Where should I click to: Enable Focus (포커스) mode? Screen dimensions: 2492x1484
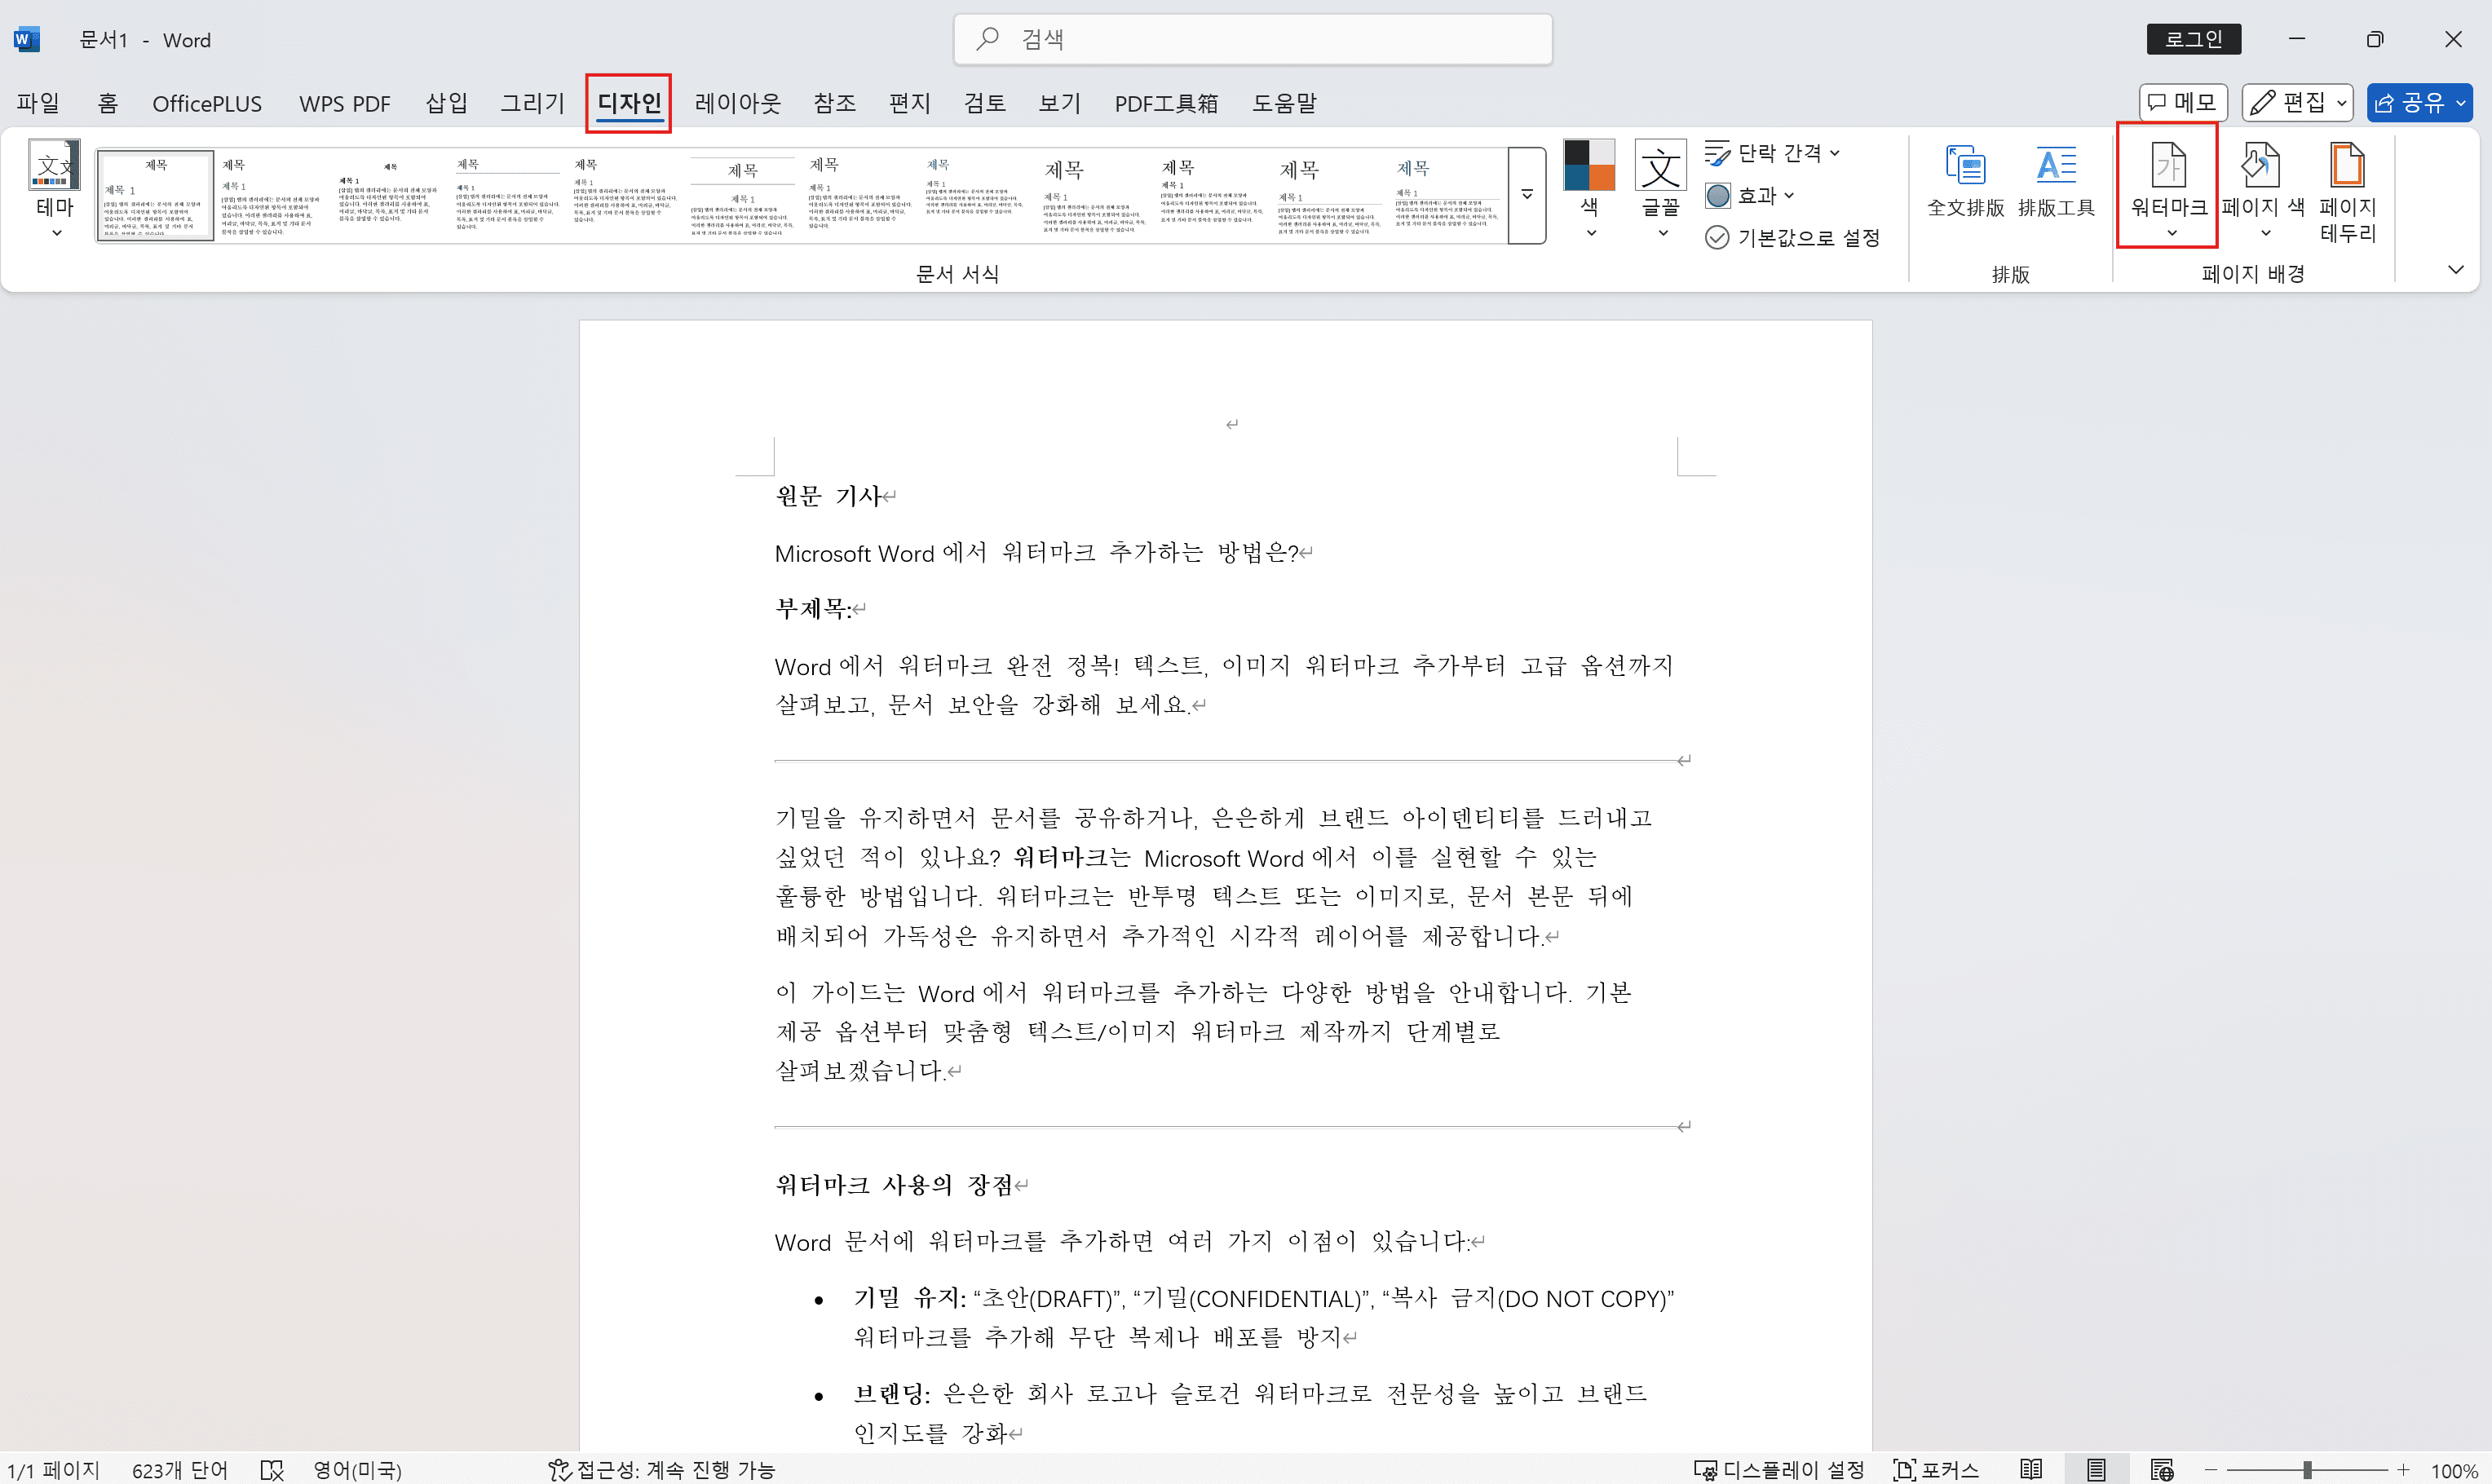1936,1469
